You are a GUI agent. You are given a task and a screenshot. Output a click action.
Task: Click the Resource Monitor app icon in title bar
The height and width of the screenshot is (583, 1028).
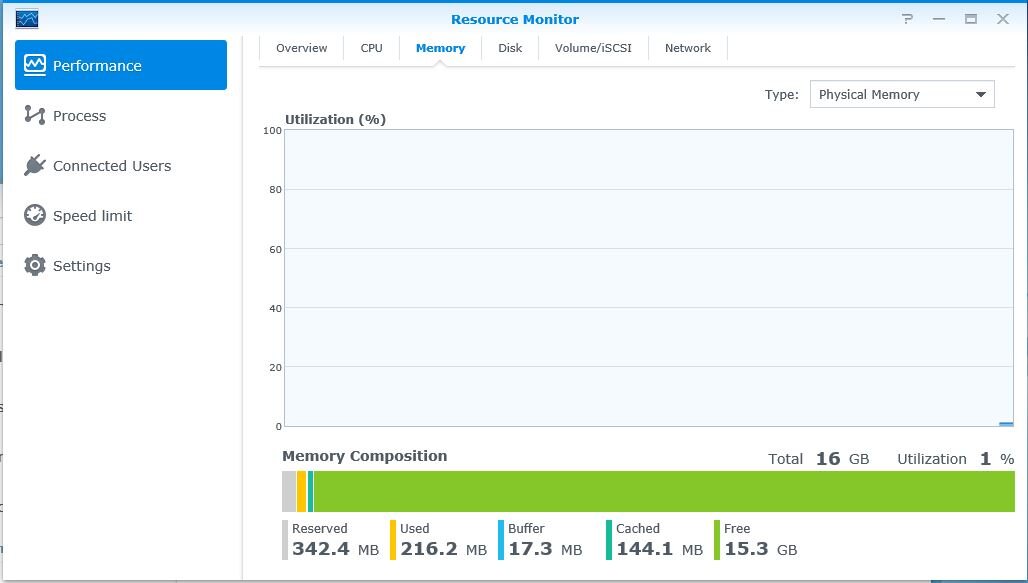point(27,19)
